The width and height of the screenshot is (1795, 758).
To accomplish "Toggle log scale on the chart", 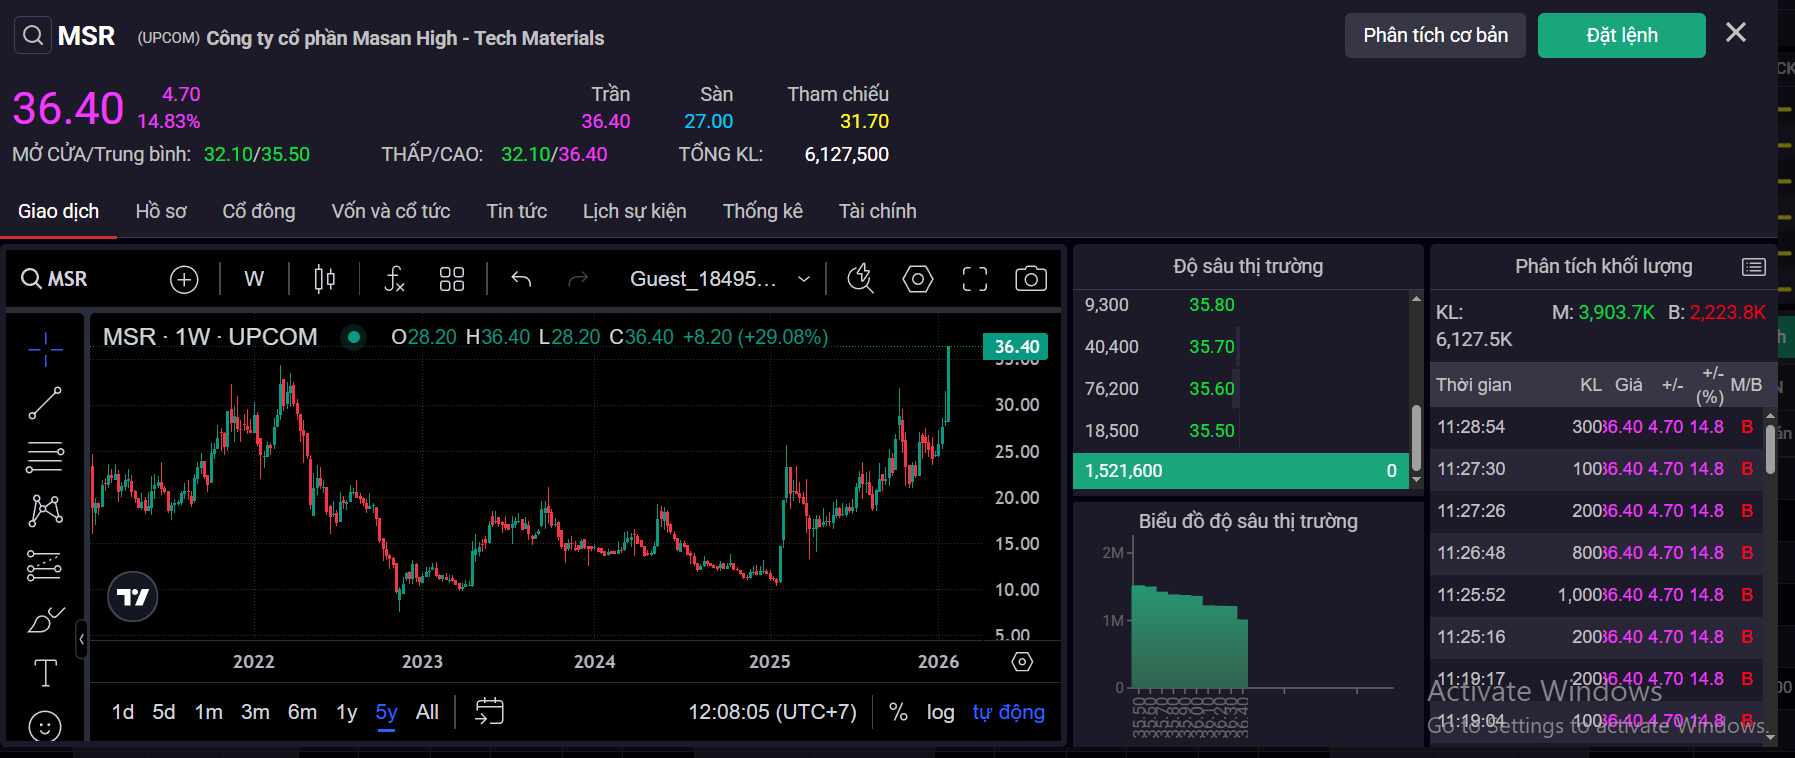I will pos(940,712).
